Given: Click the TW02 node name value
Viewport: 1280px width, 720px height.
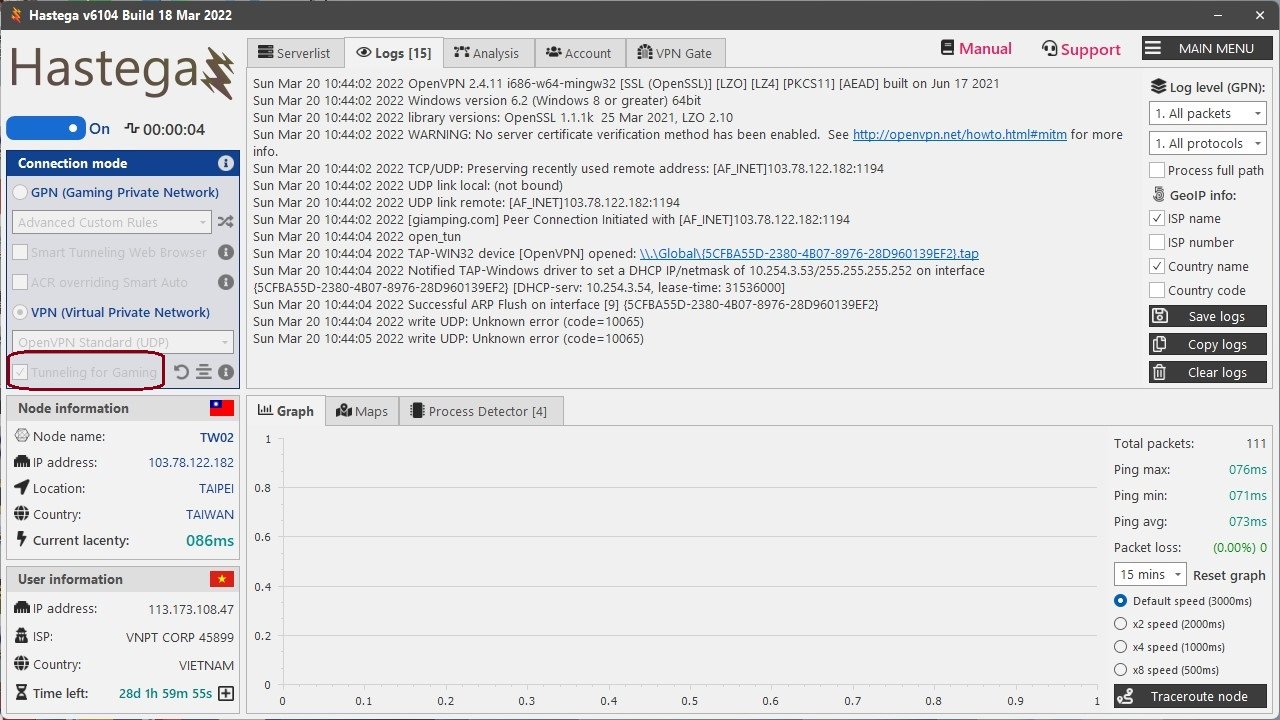Looking at the screenshot, I should tap(217, 436).
